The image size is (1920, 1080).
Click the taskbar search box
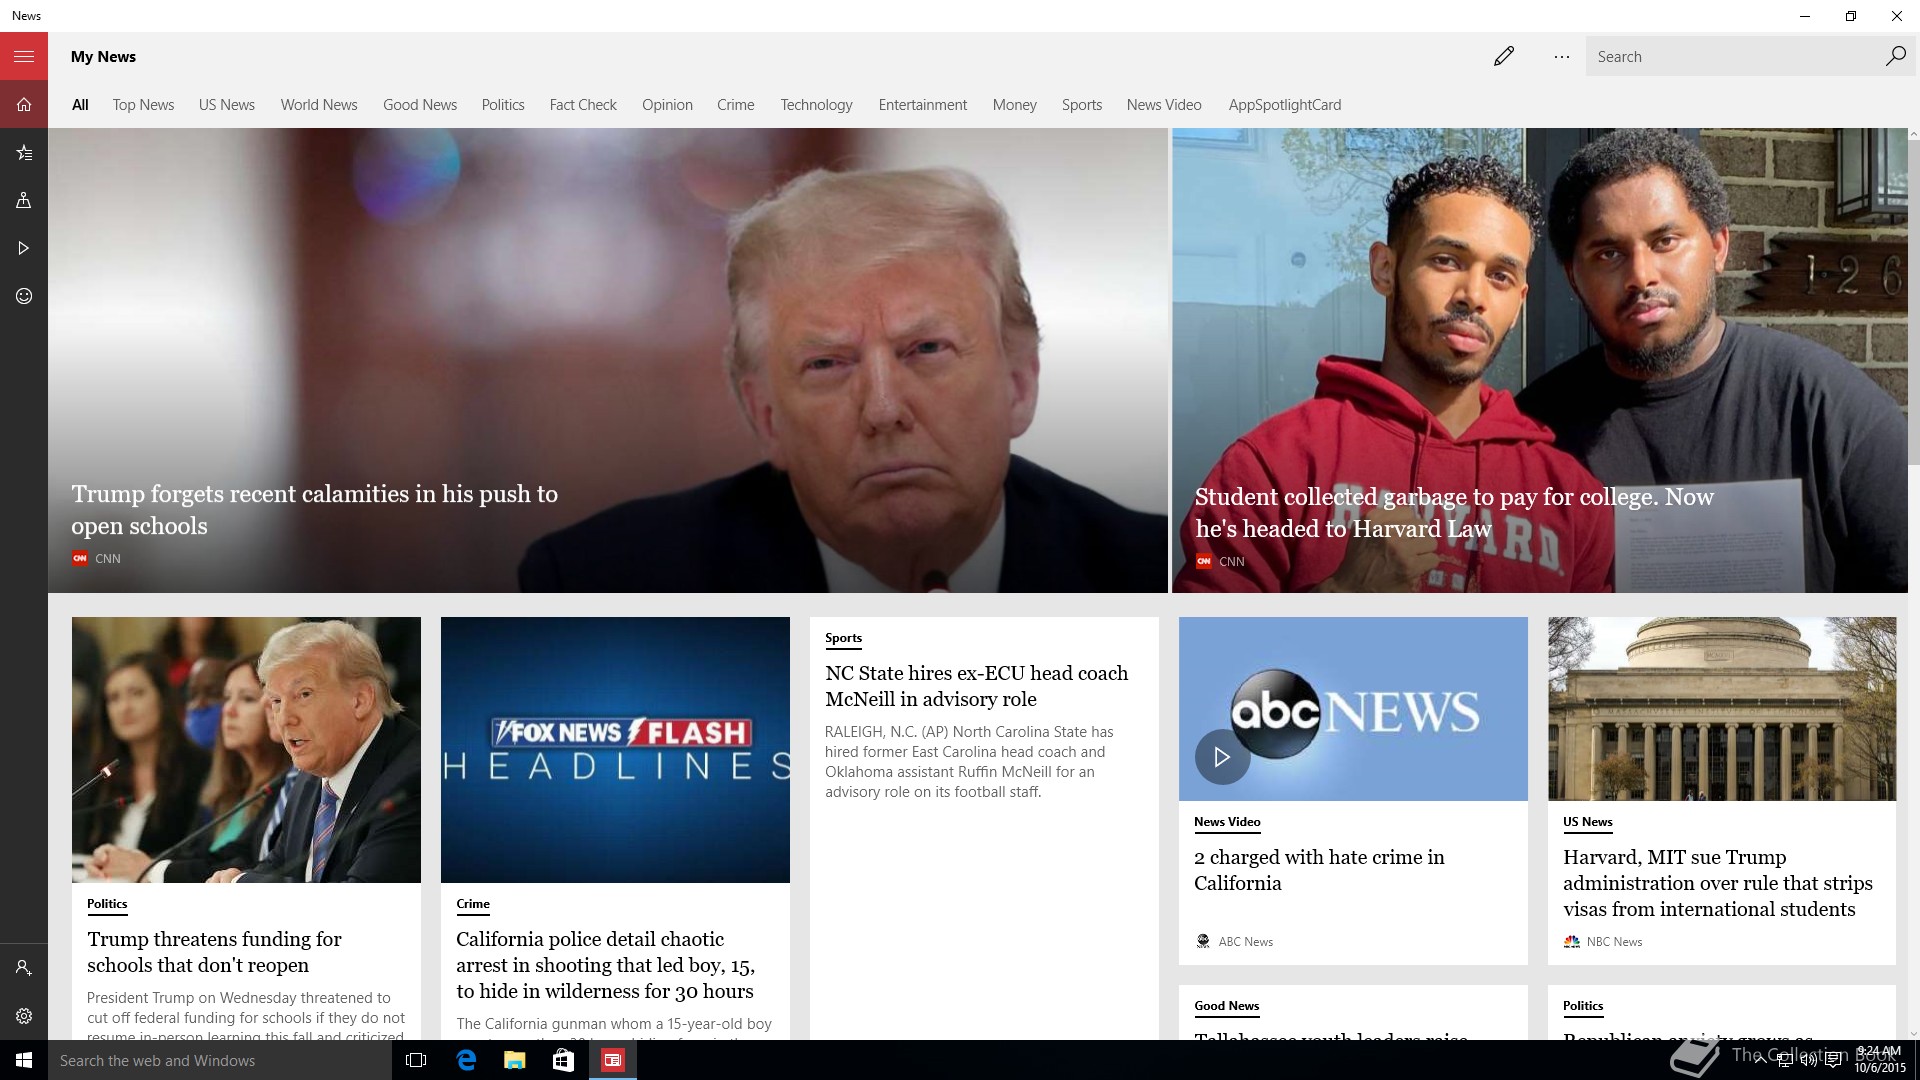pos(220,1060)
